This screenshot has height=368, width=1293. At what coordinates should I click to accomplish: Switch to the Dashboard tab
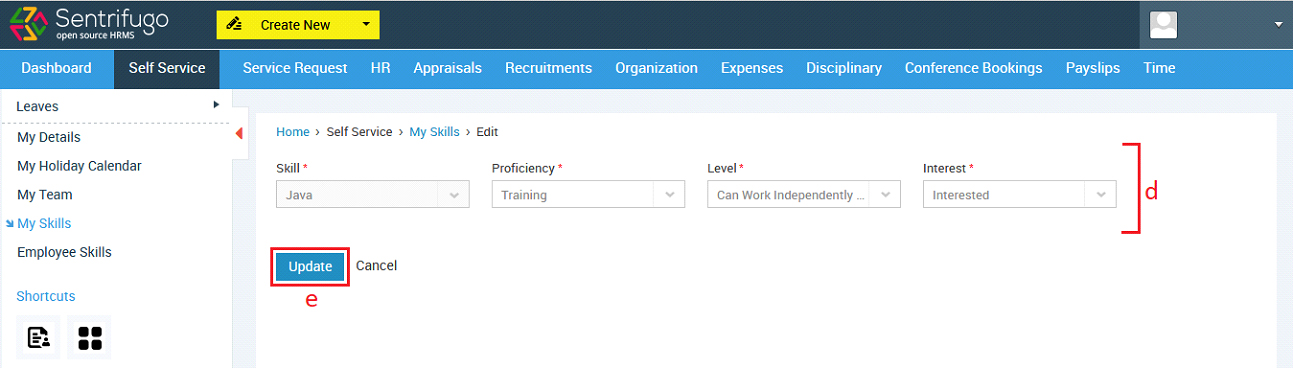coord(56,68)
